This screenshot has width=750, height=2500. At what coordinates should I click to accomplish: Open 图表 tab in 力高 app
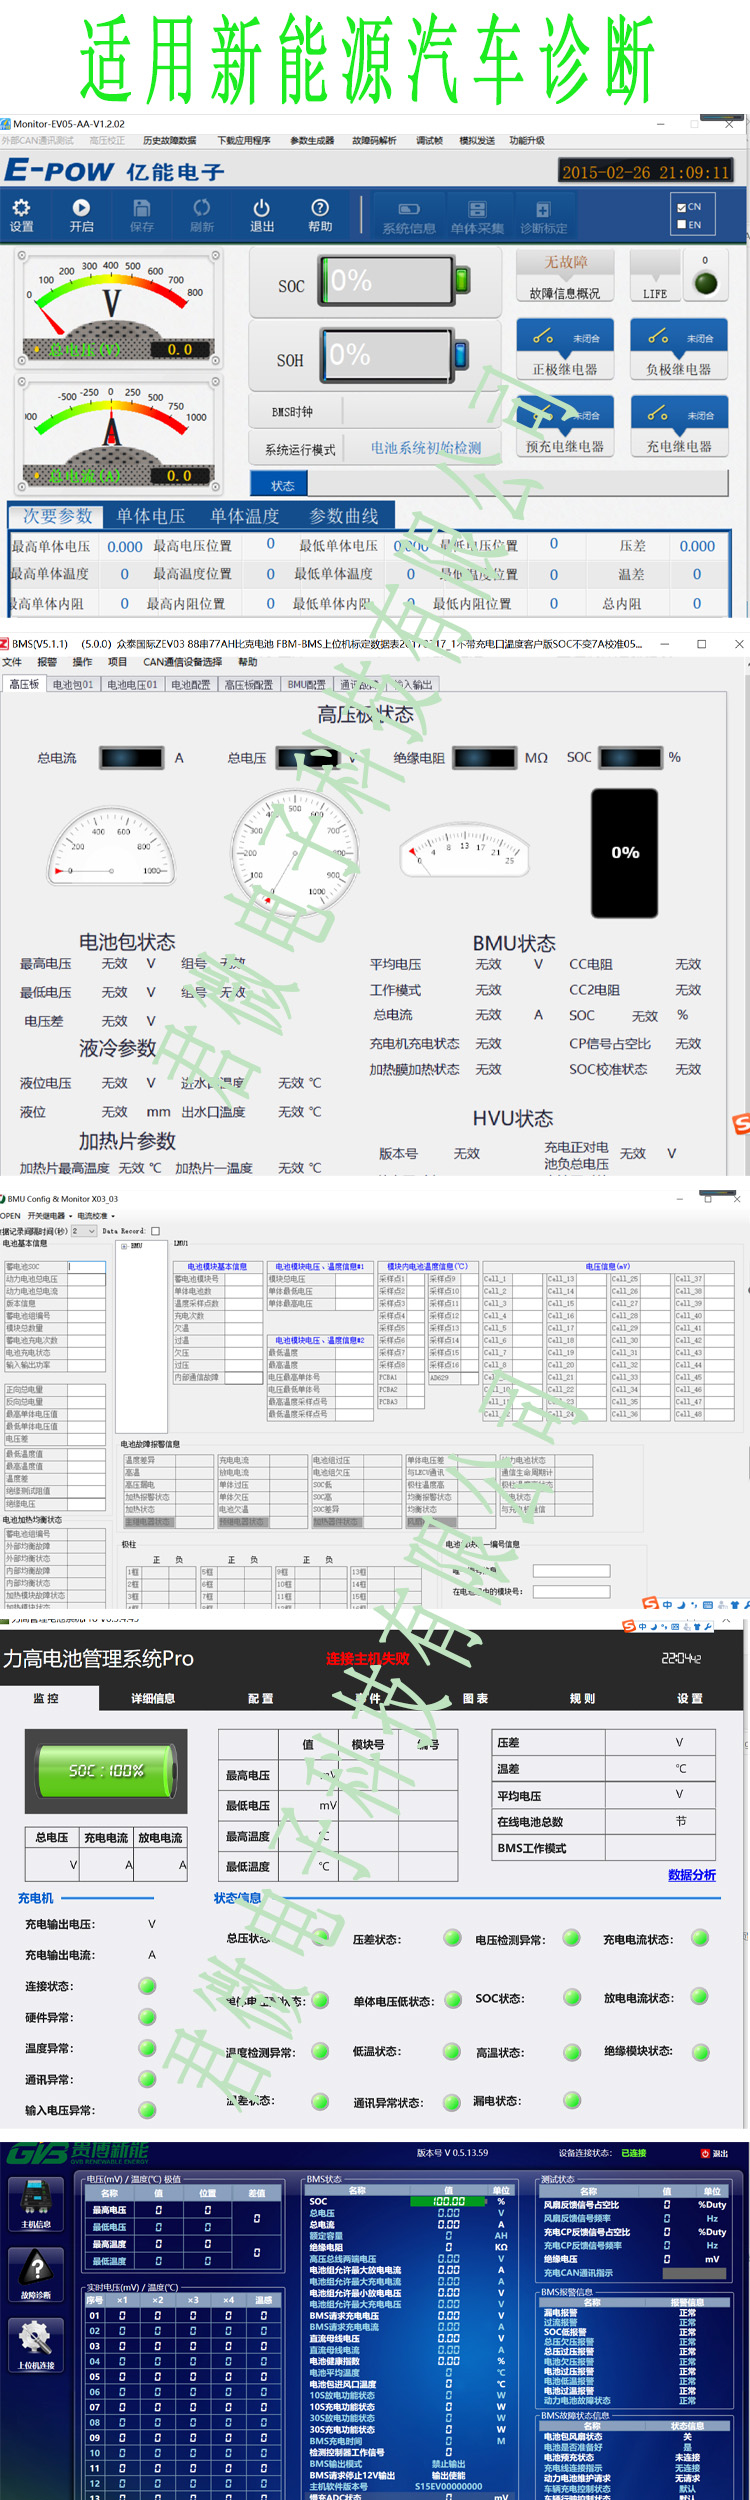pyautogui.click(x=475, y=1698)
